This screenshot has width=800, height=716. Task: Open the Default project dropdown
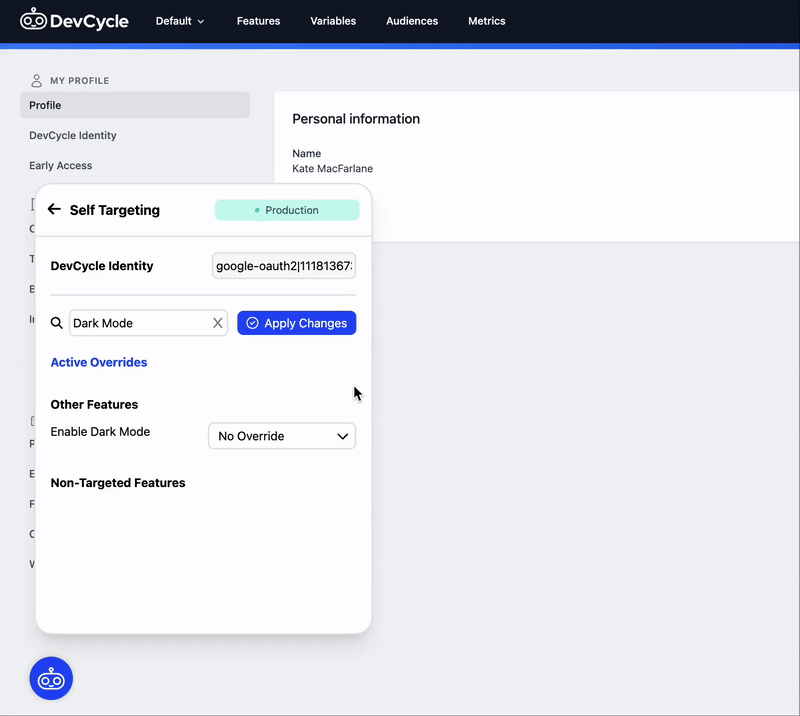tap(180, 20)
